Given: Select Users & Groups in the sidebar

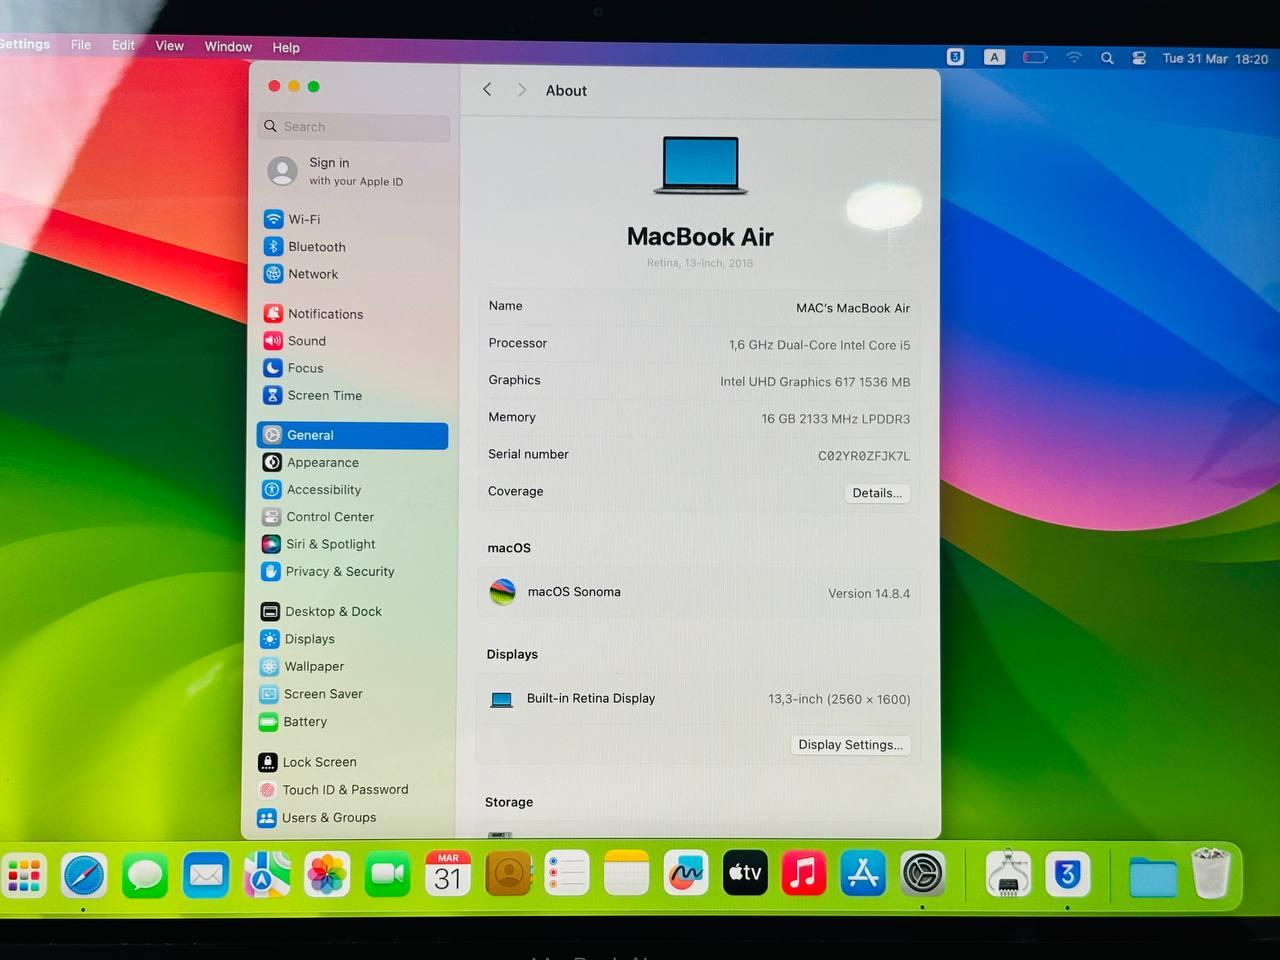Looking at the screenshot, I should tap(350, 818).
